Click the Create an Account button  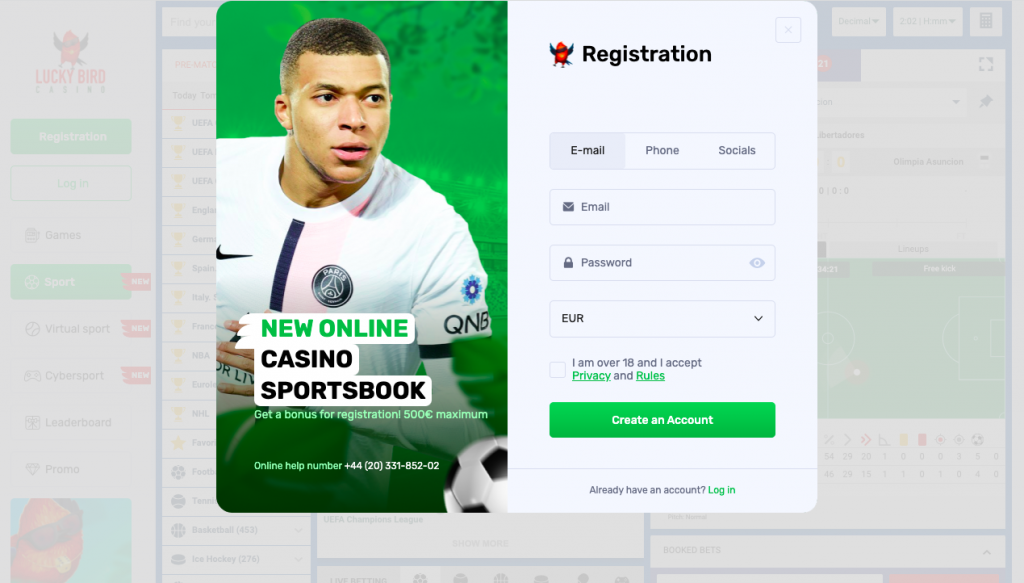662,420
